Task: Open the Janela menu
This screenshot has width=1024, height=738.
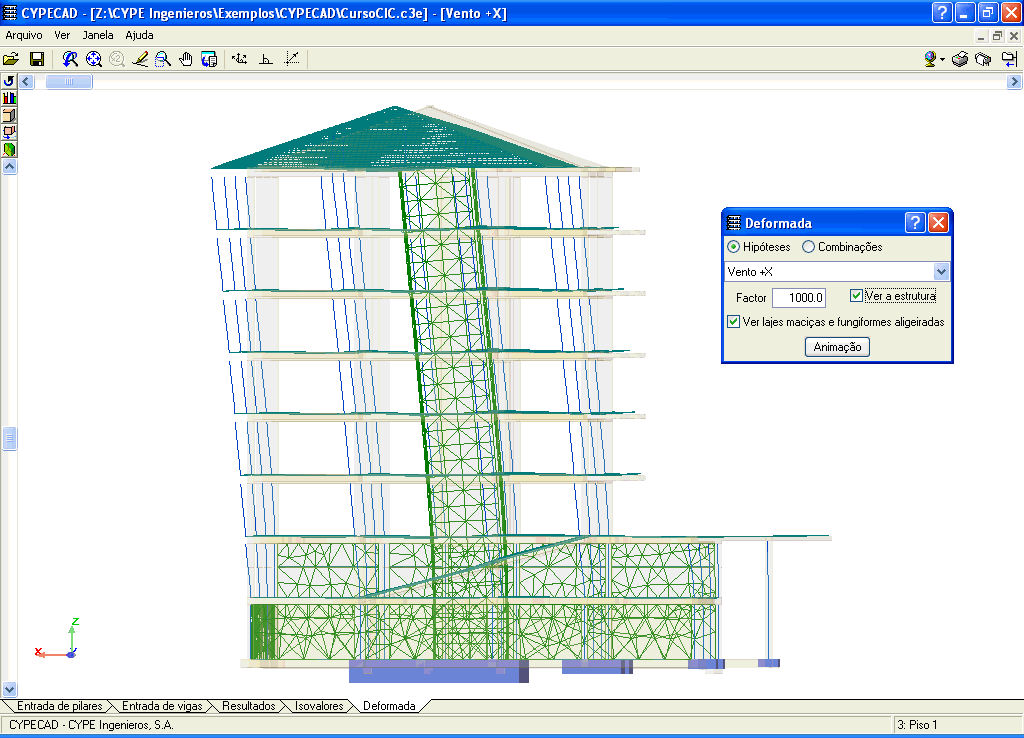Action: 98,35
